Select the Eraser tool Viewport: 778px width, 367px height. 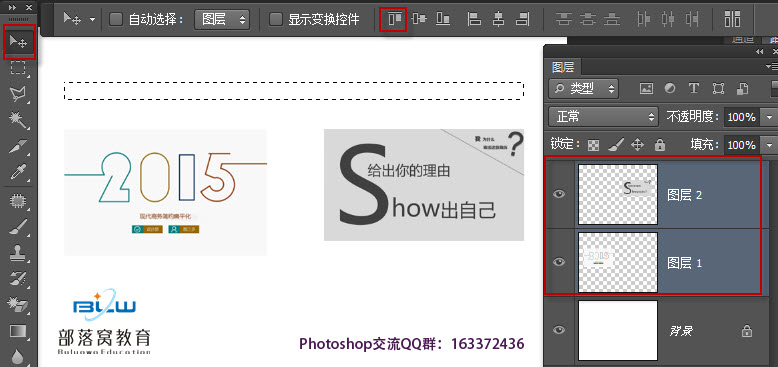point(18,305)
